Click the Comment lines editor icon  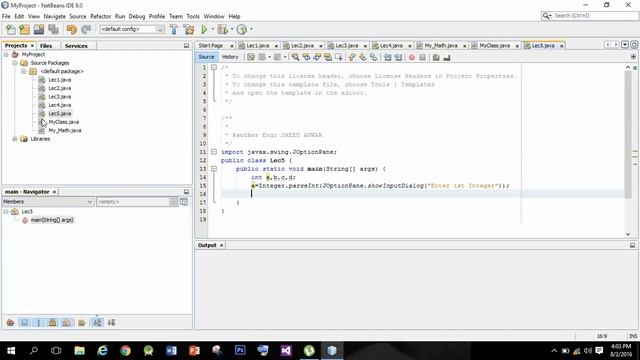436,58
